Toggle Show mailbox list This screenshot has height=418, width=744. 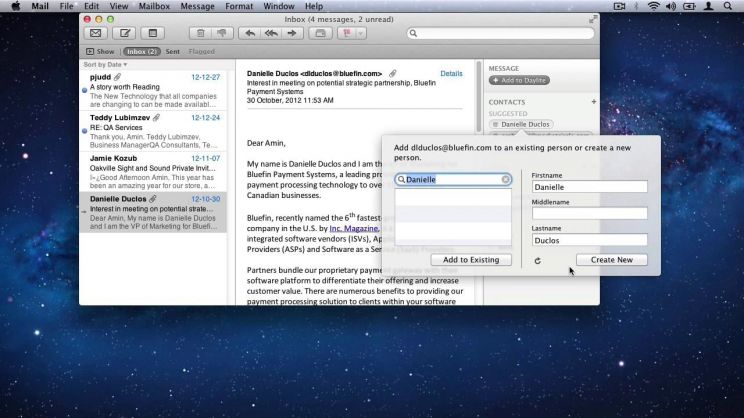(x=100, y=51)
